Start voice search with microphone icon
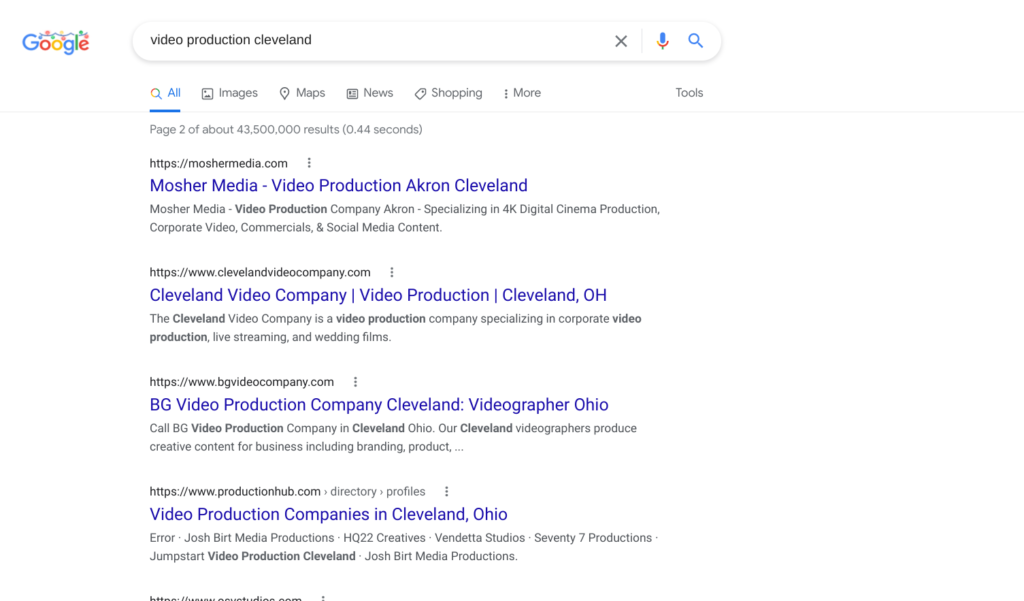 [x=662, y=41]
